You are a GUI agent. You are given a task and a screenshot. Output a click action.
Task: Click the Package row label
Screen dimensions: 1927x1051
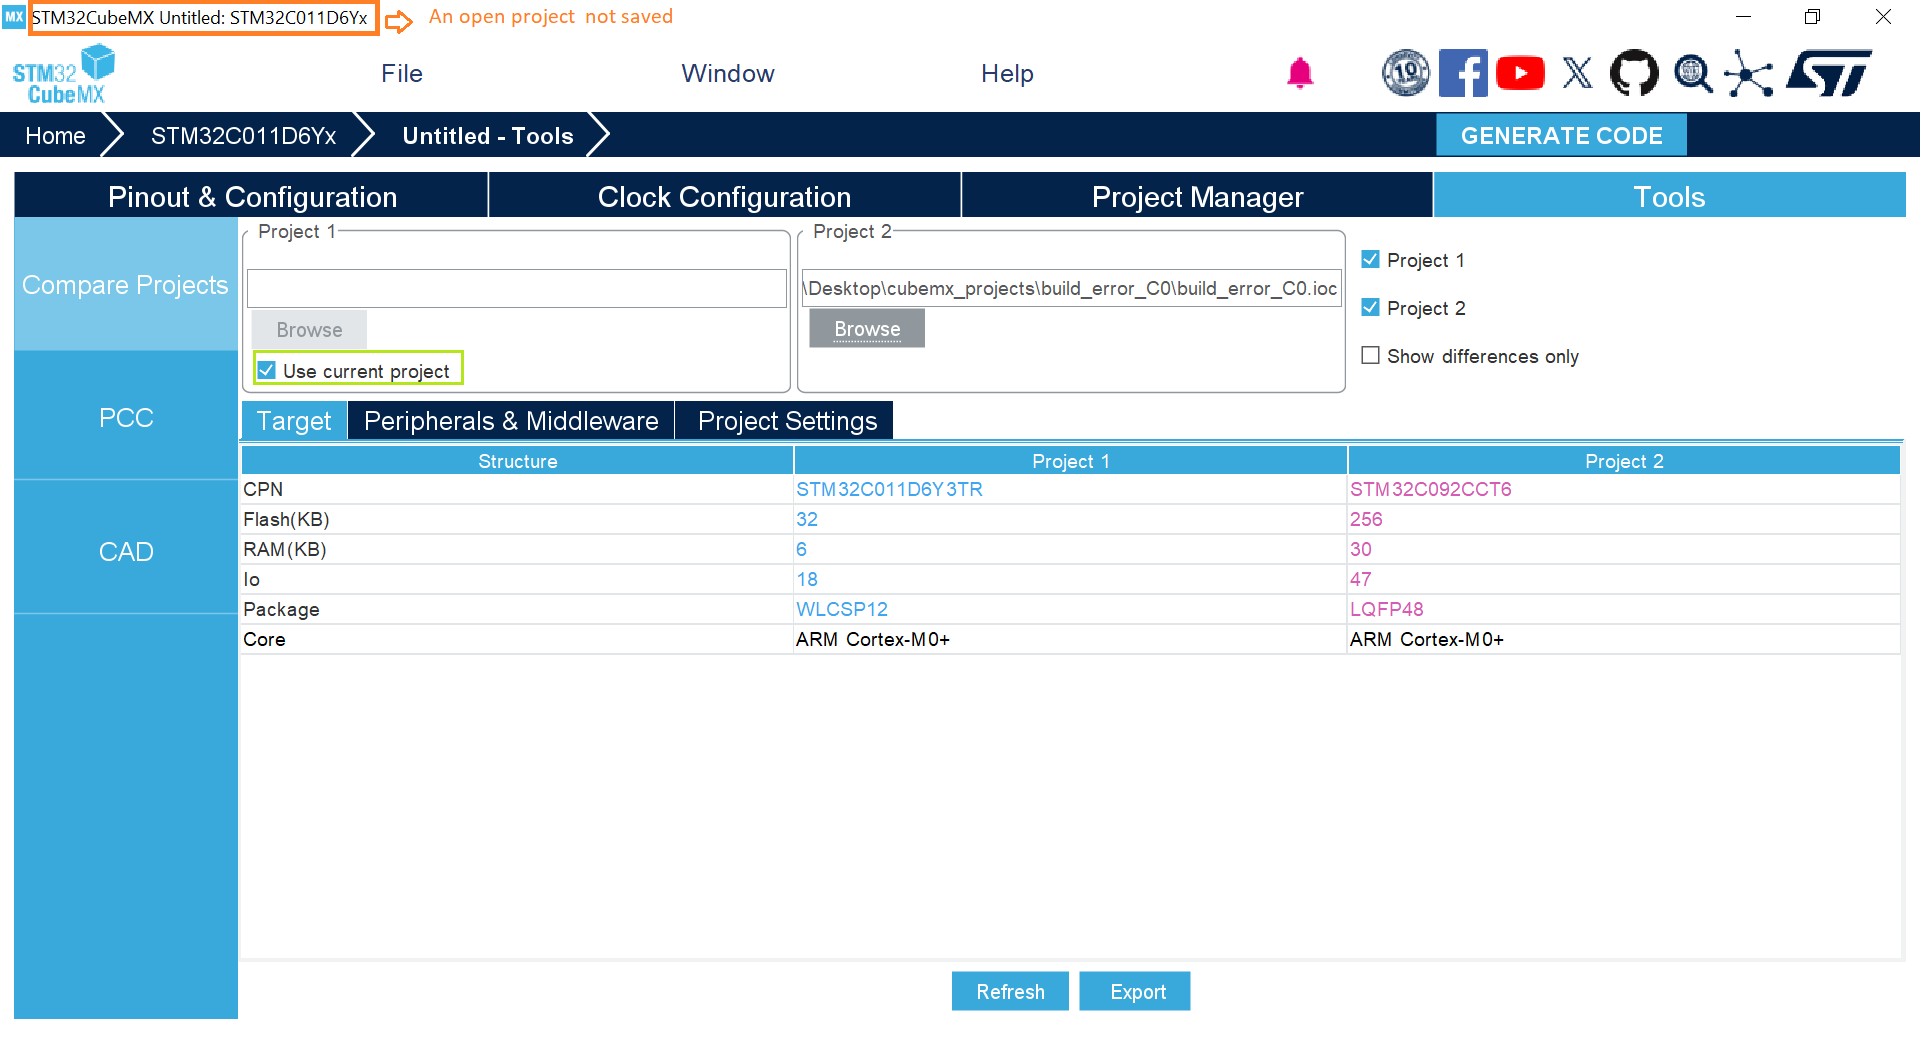pyautogui.click(x=281, y=609)
